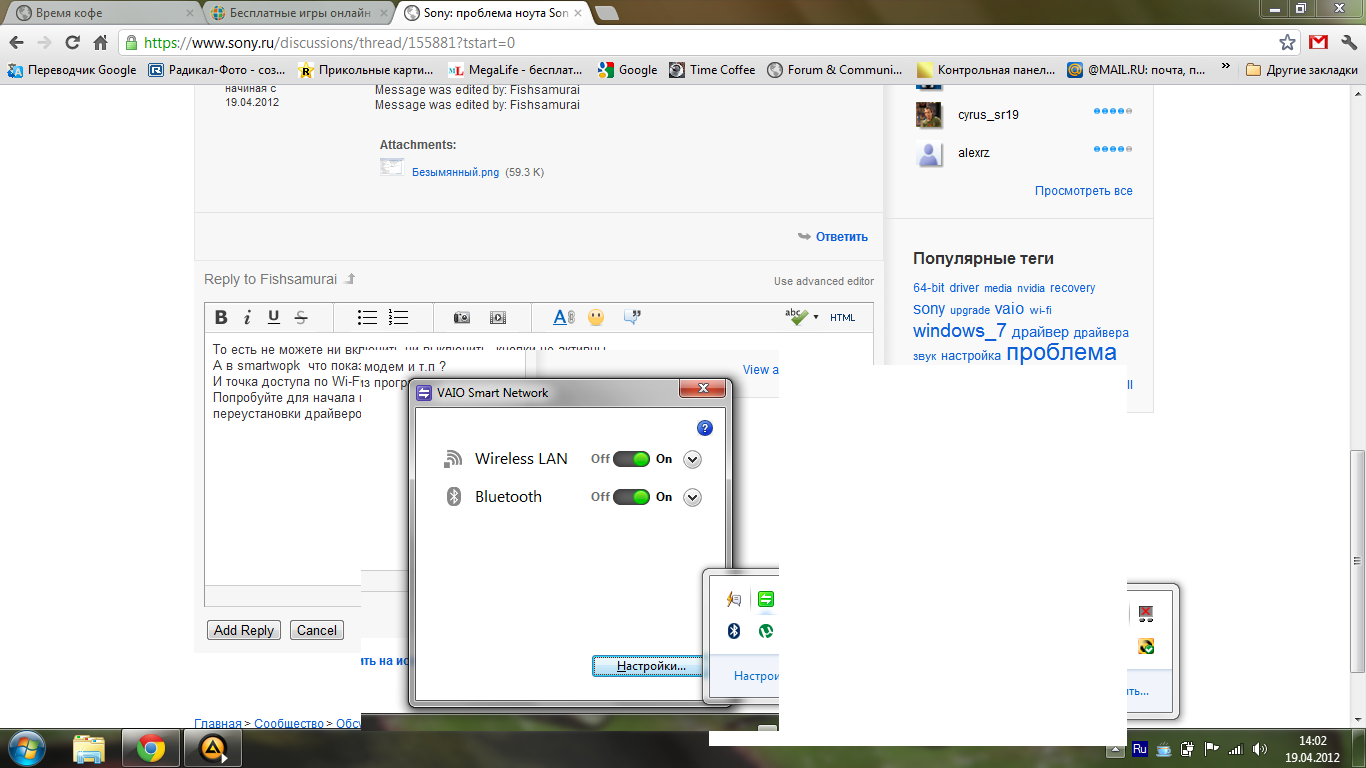The width and height of the screenshot is (1366, 768).
Task: Open the Безымянный.png attachment link
Action: click(x=455, y=172)
